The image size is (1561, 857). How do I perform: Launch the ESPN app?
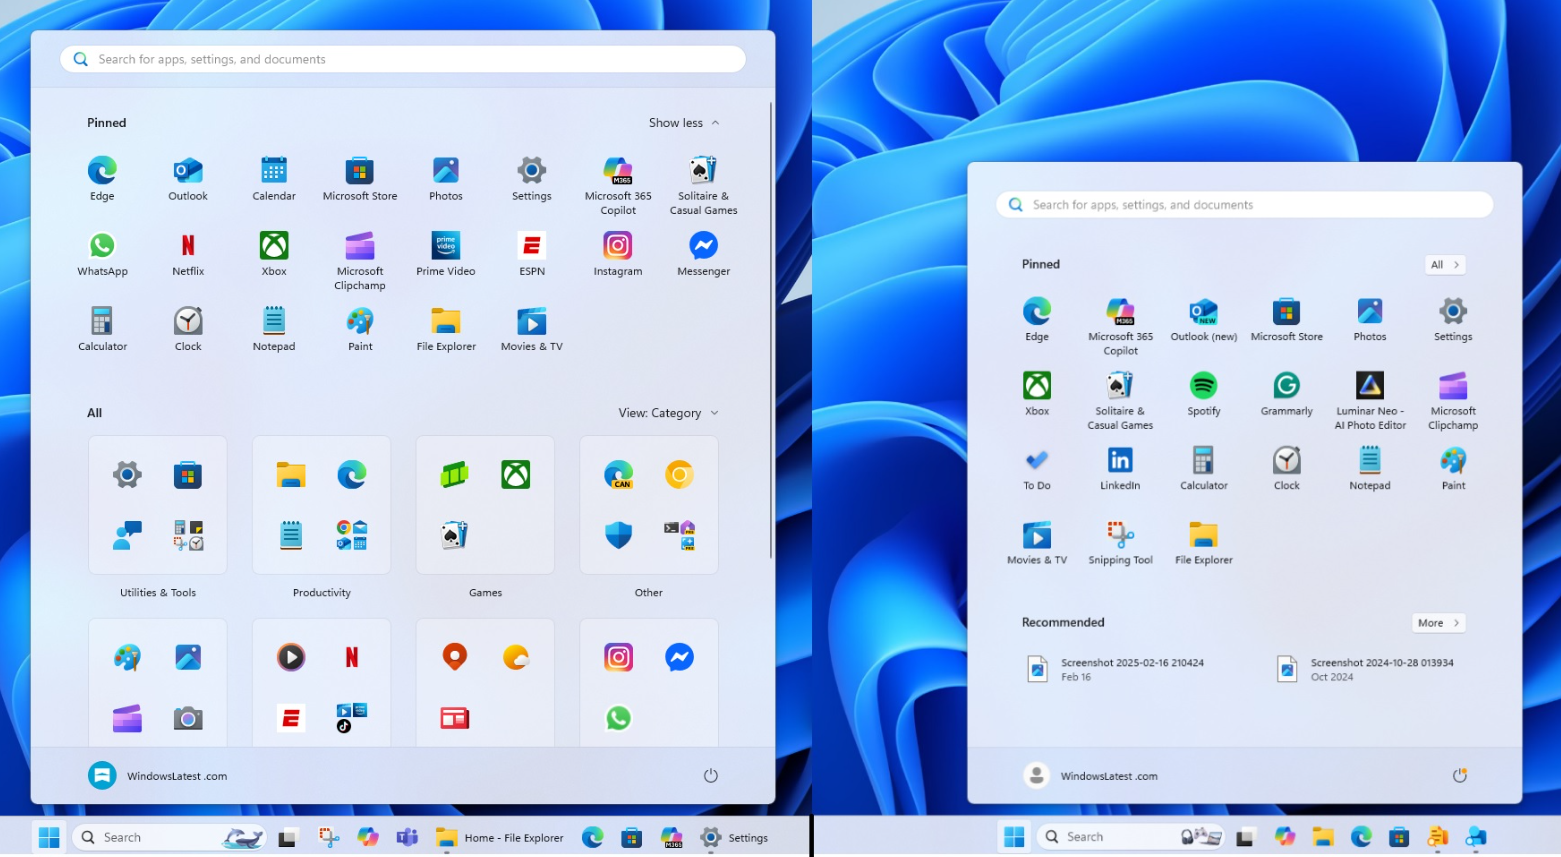pyautogui.click(x=531, y=245)
